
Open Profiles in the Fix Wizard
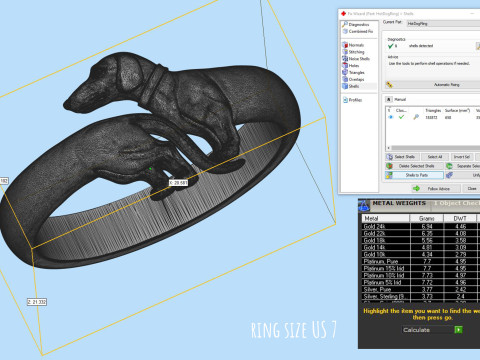[x=352, y=100]
